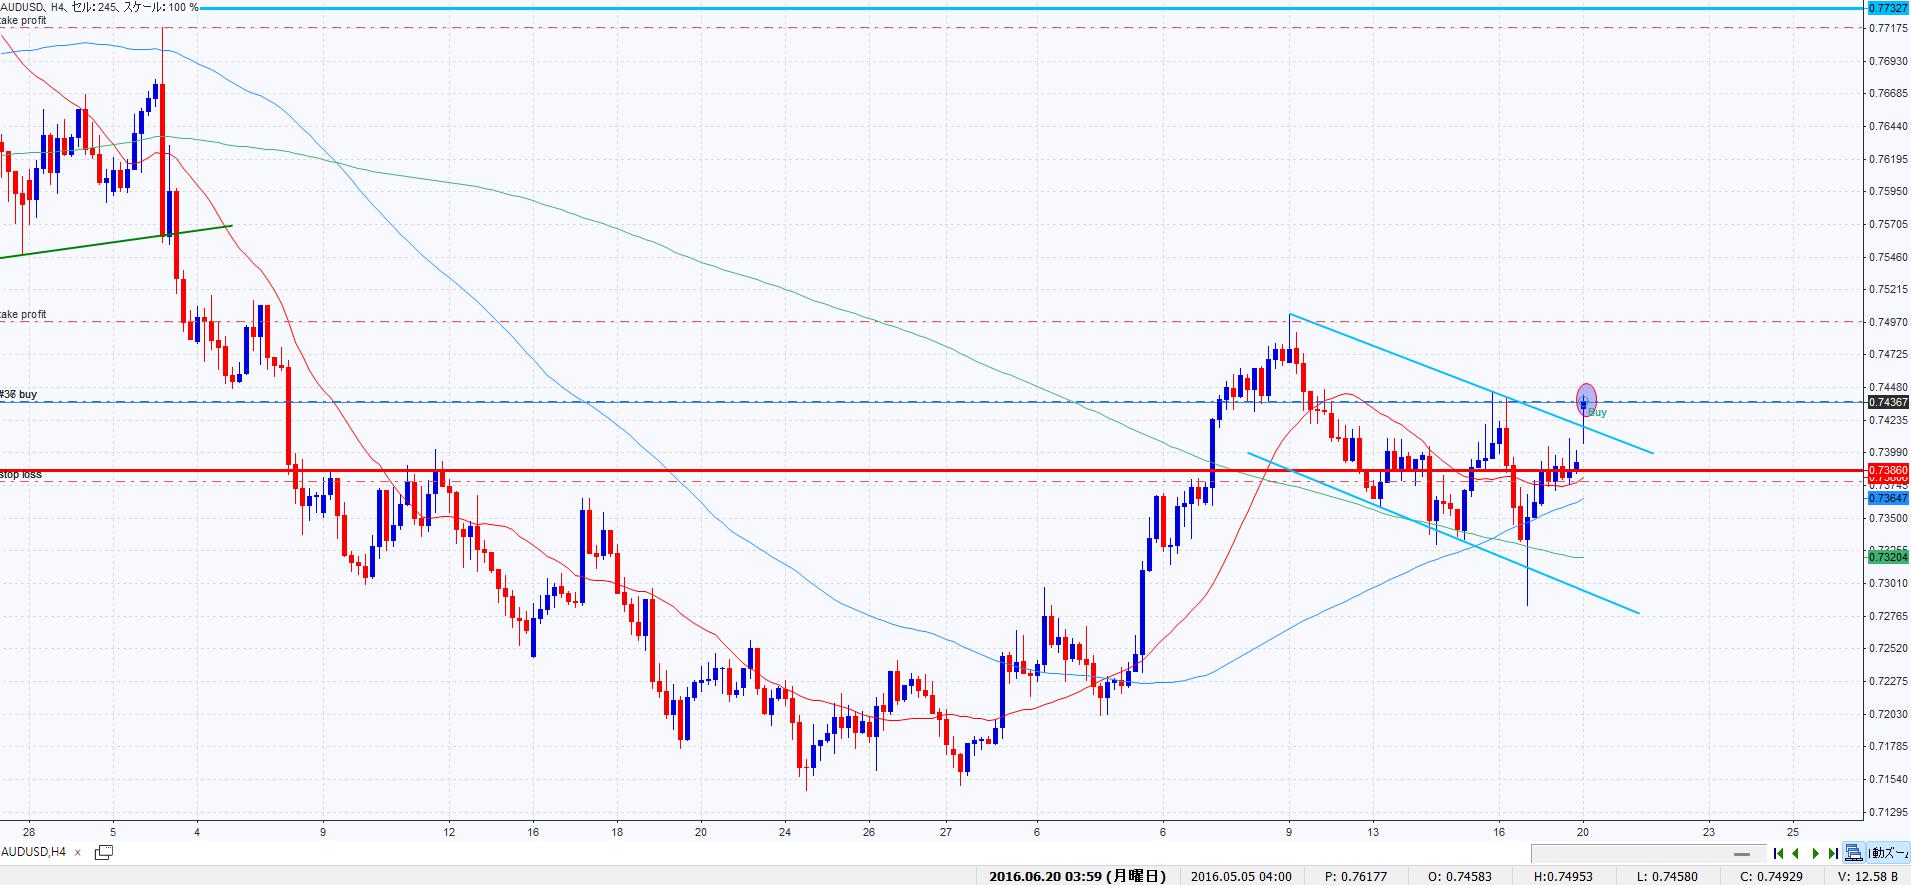Select the AUDUSD,H4 chart tab

34,852
